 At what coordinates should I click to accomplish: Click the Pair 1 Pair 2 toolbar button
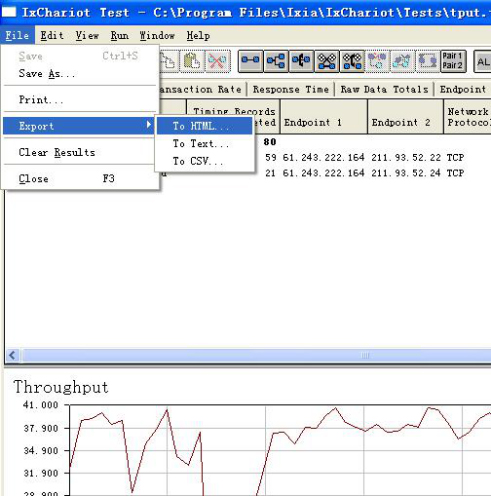click(453, 61)
